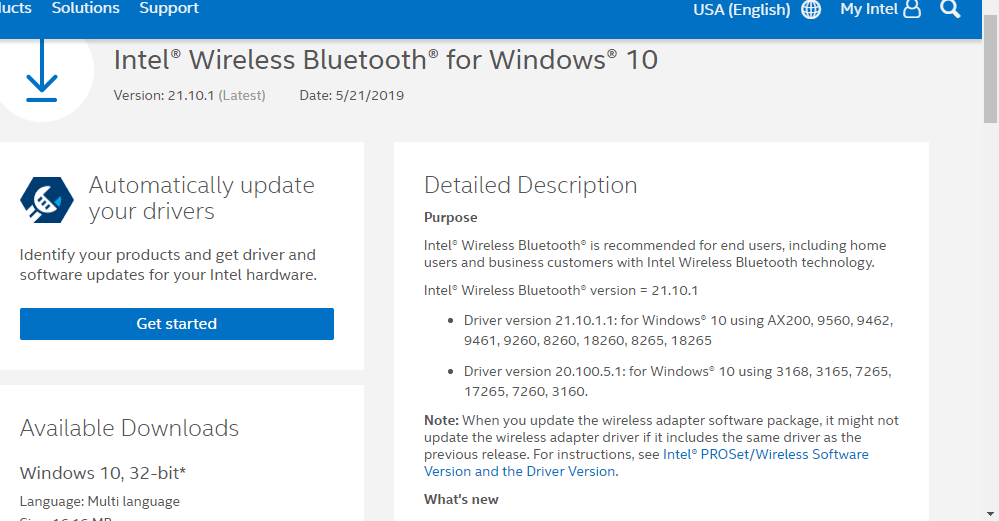Open the Solutions menu
The width and height of the screenshot is (999, 521).
pyautogui.click(x=85, y=8)
